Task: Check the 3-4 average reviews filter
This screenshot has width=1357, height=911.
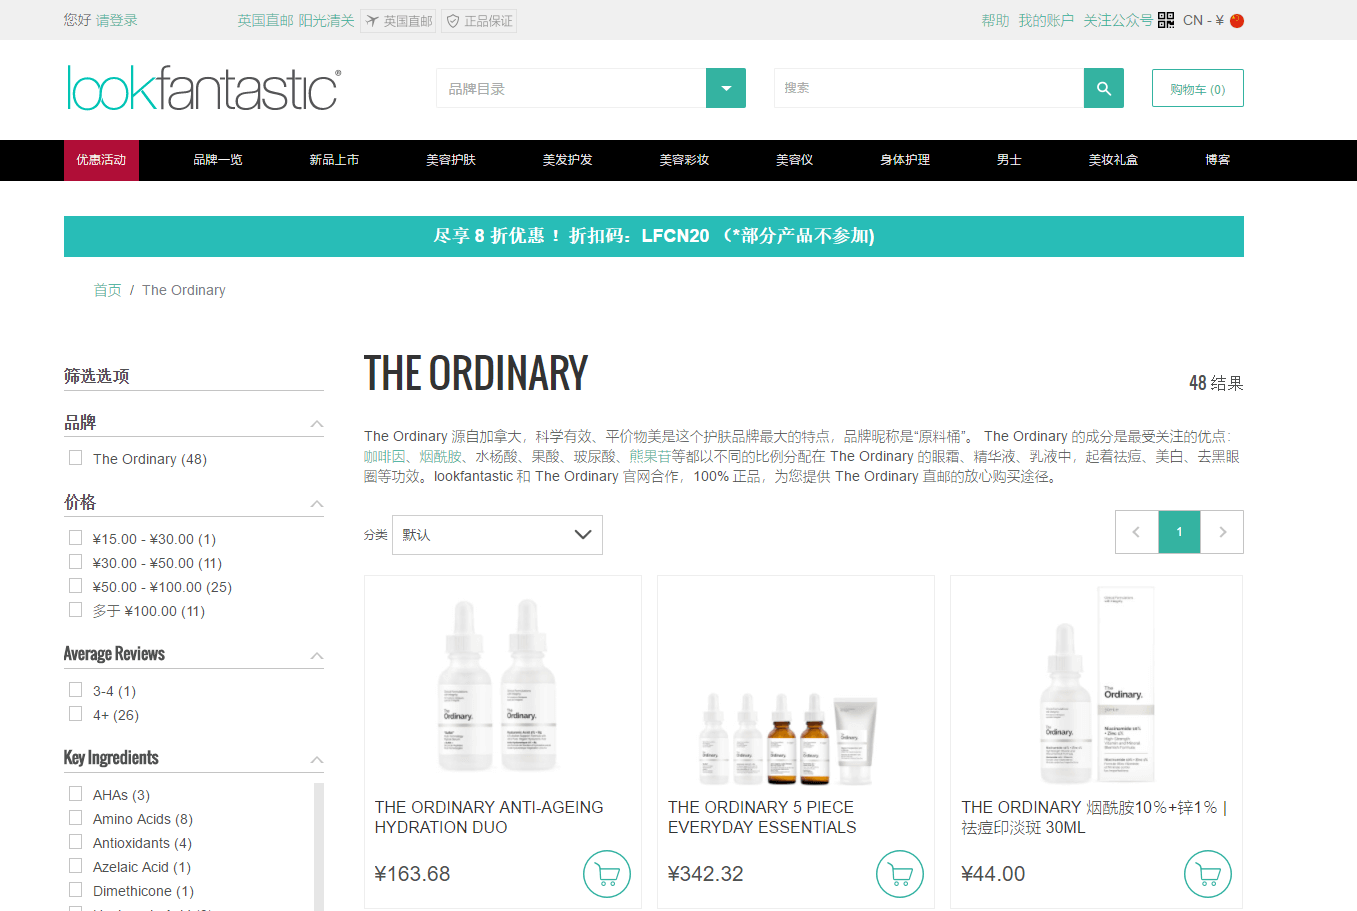Action: (75, 690)
